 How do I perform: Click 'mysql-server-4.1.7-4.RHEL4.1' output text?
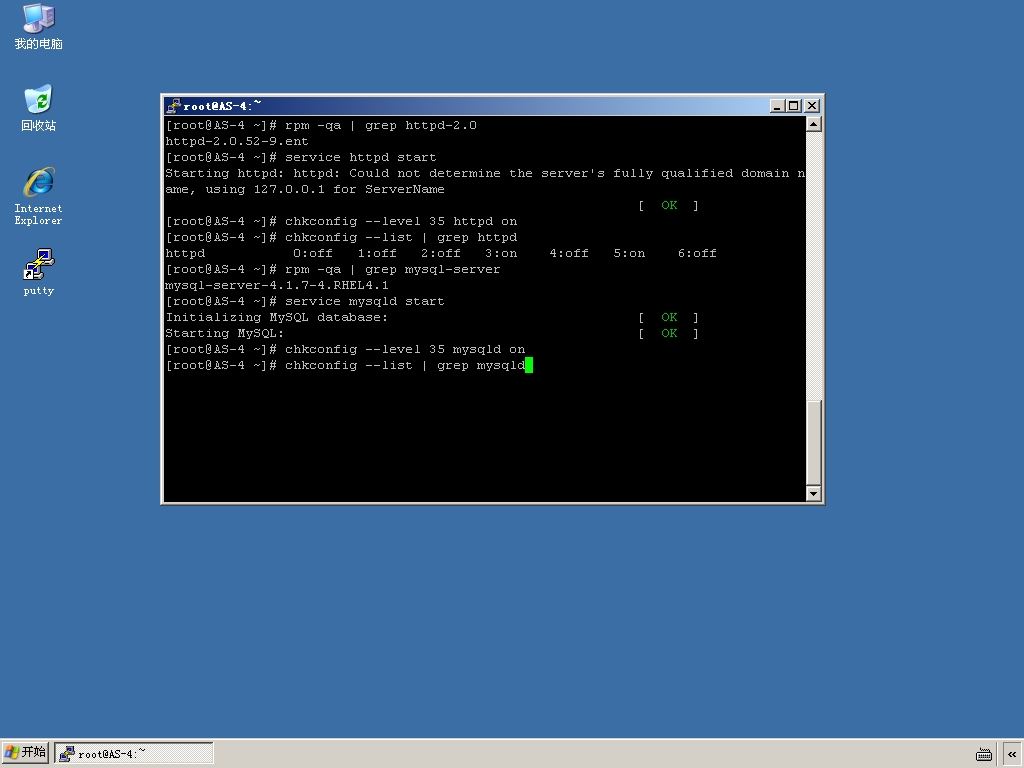click(277, 285)
